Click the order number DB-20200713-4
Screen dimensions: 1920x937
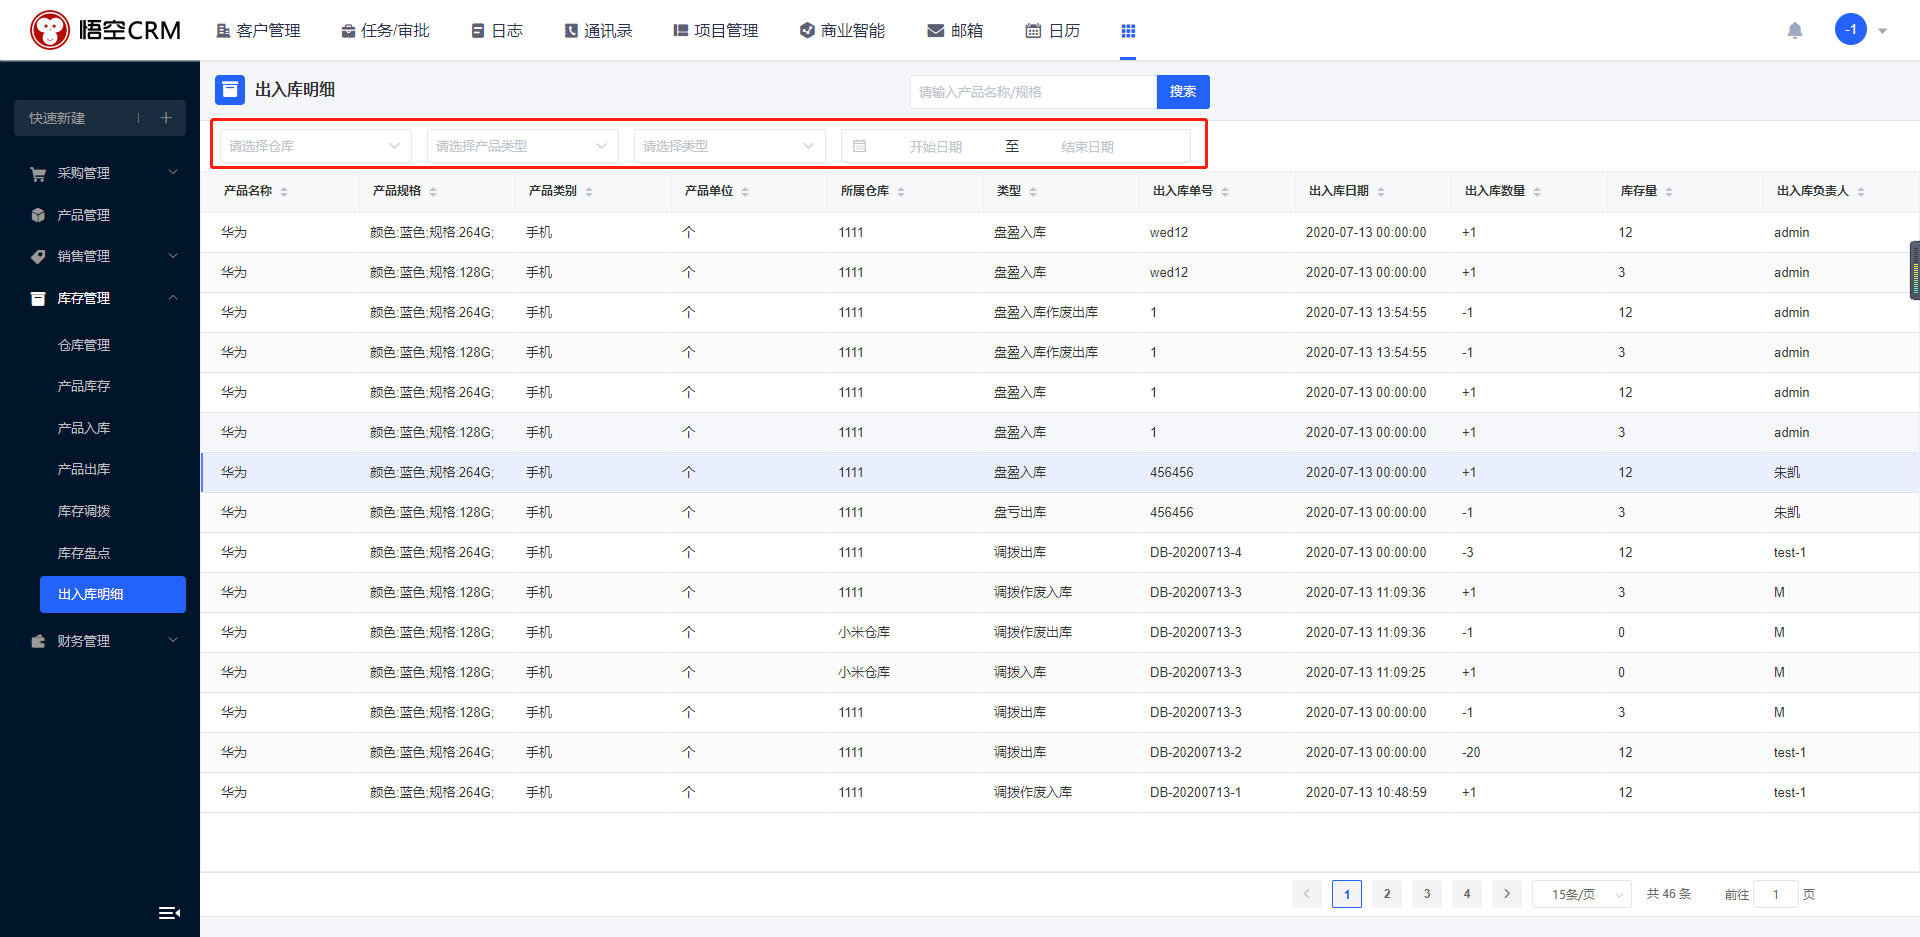(x=1196, y=552)
